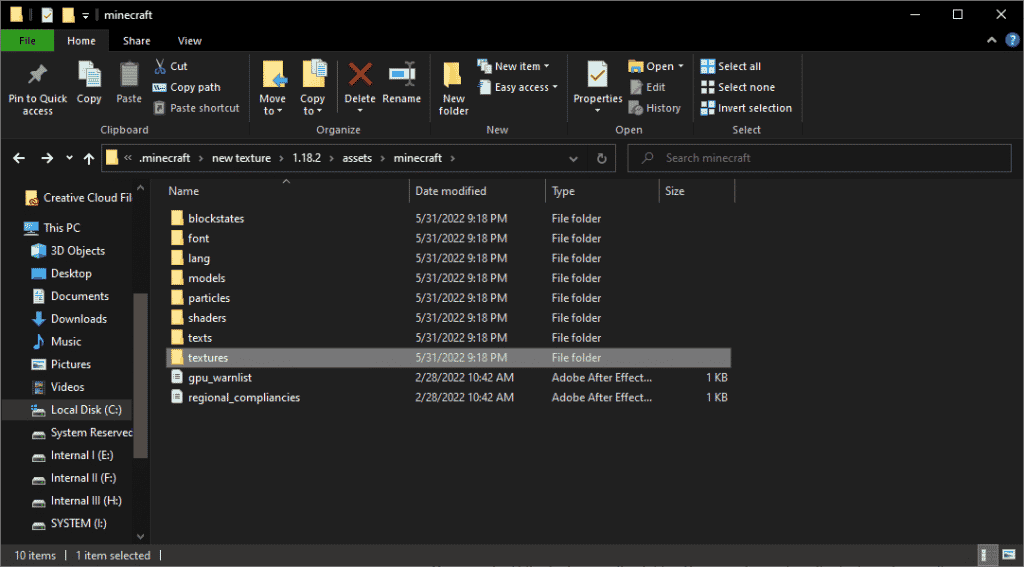
Task: Go up one folder level arrow
Action: click(x=89, y=158)
